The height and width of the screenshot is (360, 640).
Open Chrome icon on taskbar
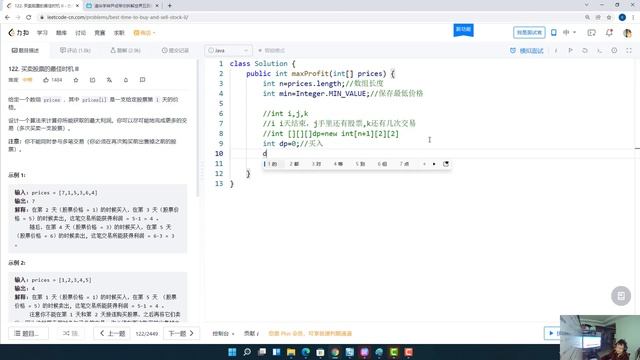(335, 352)
